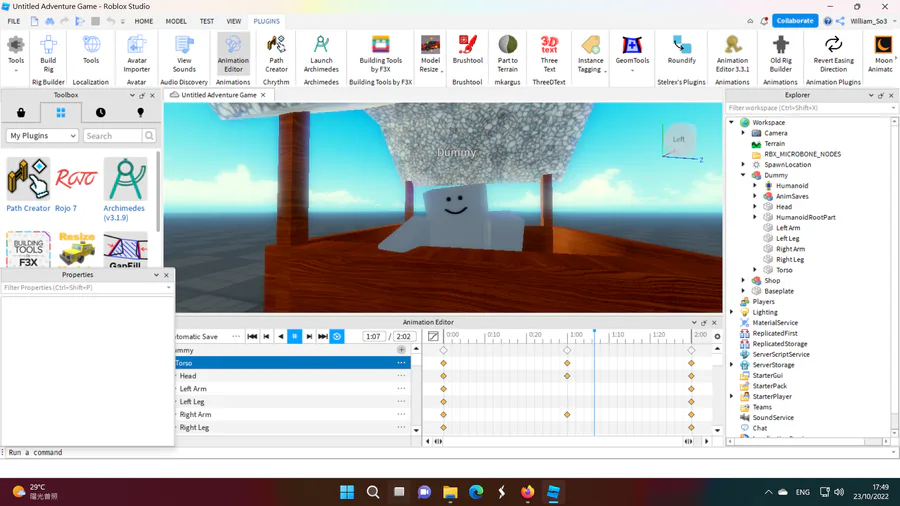Expand the Shop node in Explorer
This screenshot has width=900, height=506.
743,281
